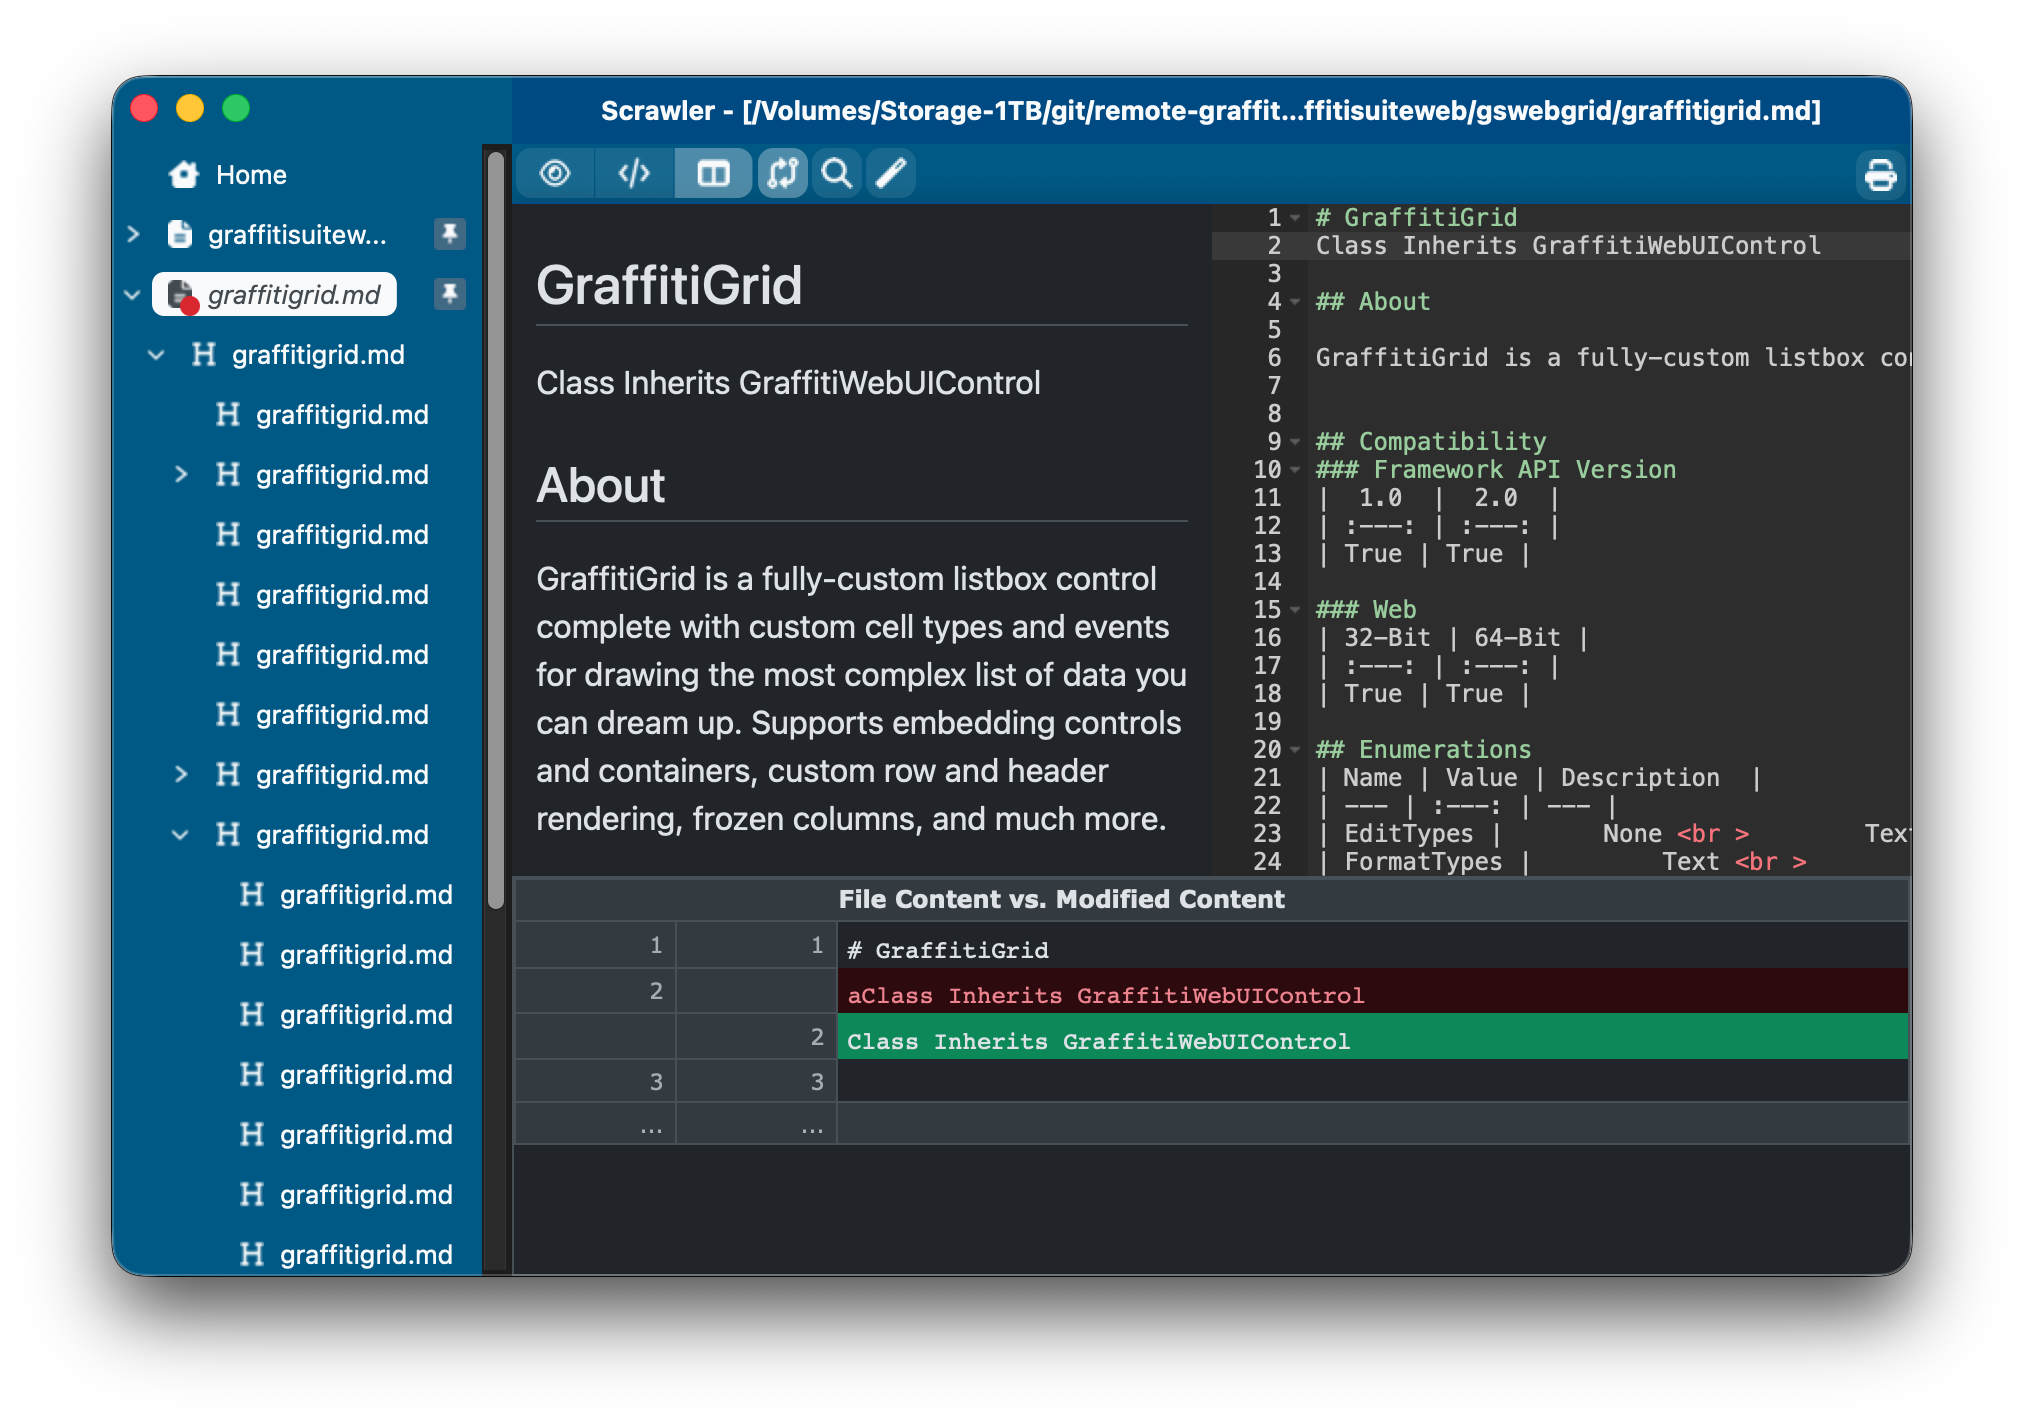
Task: Click the About paragraph text in preview
Action: (861, 698)
